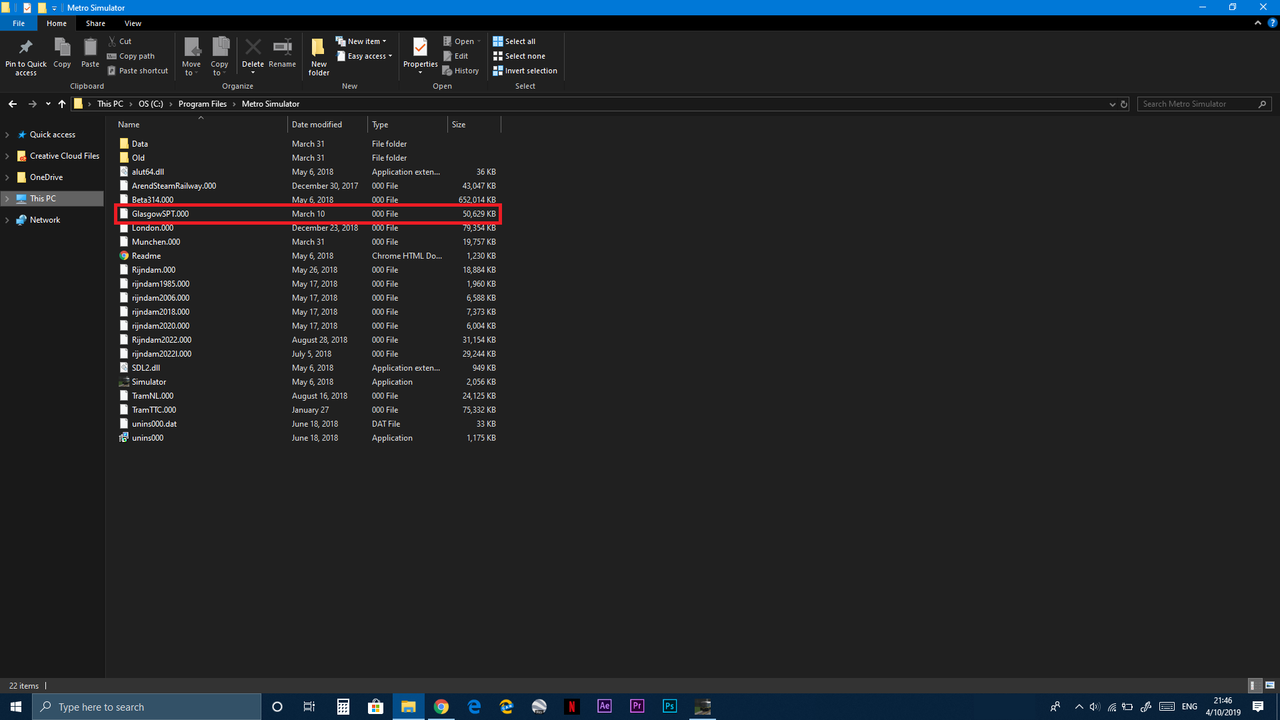This screenshot has width=1280, height=720.
Task: Select the London.000 file
Action: pyautogui.click(x=308, y=228)
